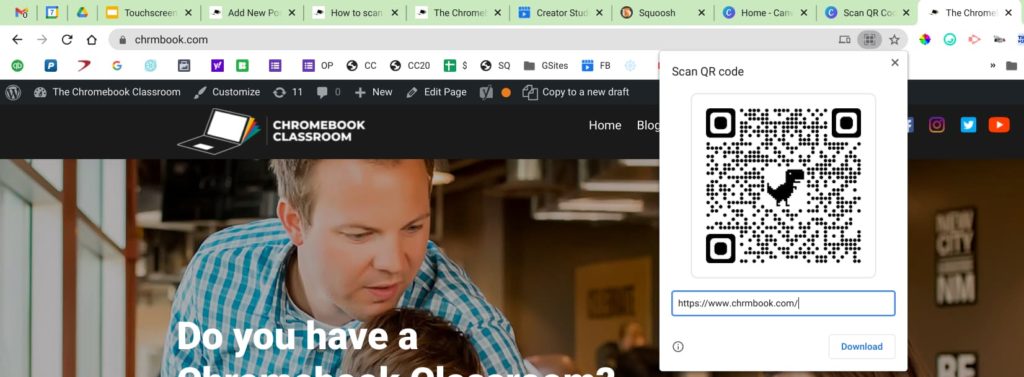View the comments count in admin bar
The width and height of the screenshot is (1024, 377).
[x=328, y=92]
